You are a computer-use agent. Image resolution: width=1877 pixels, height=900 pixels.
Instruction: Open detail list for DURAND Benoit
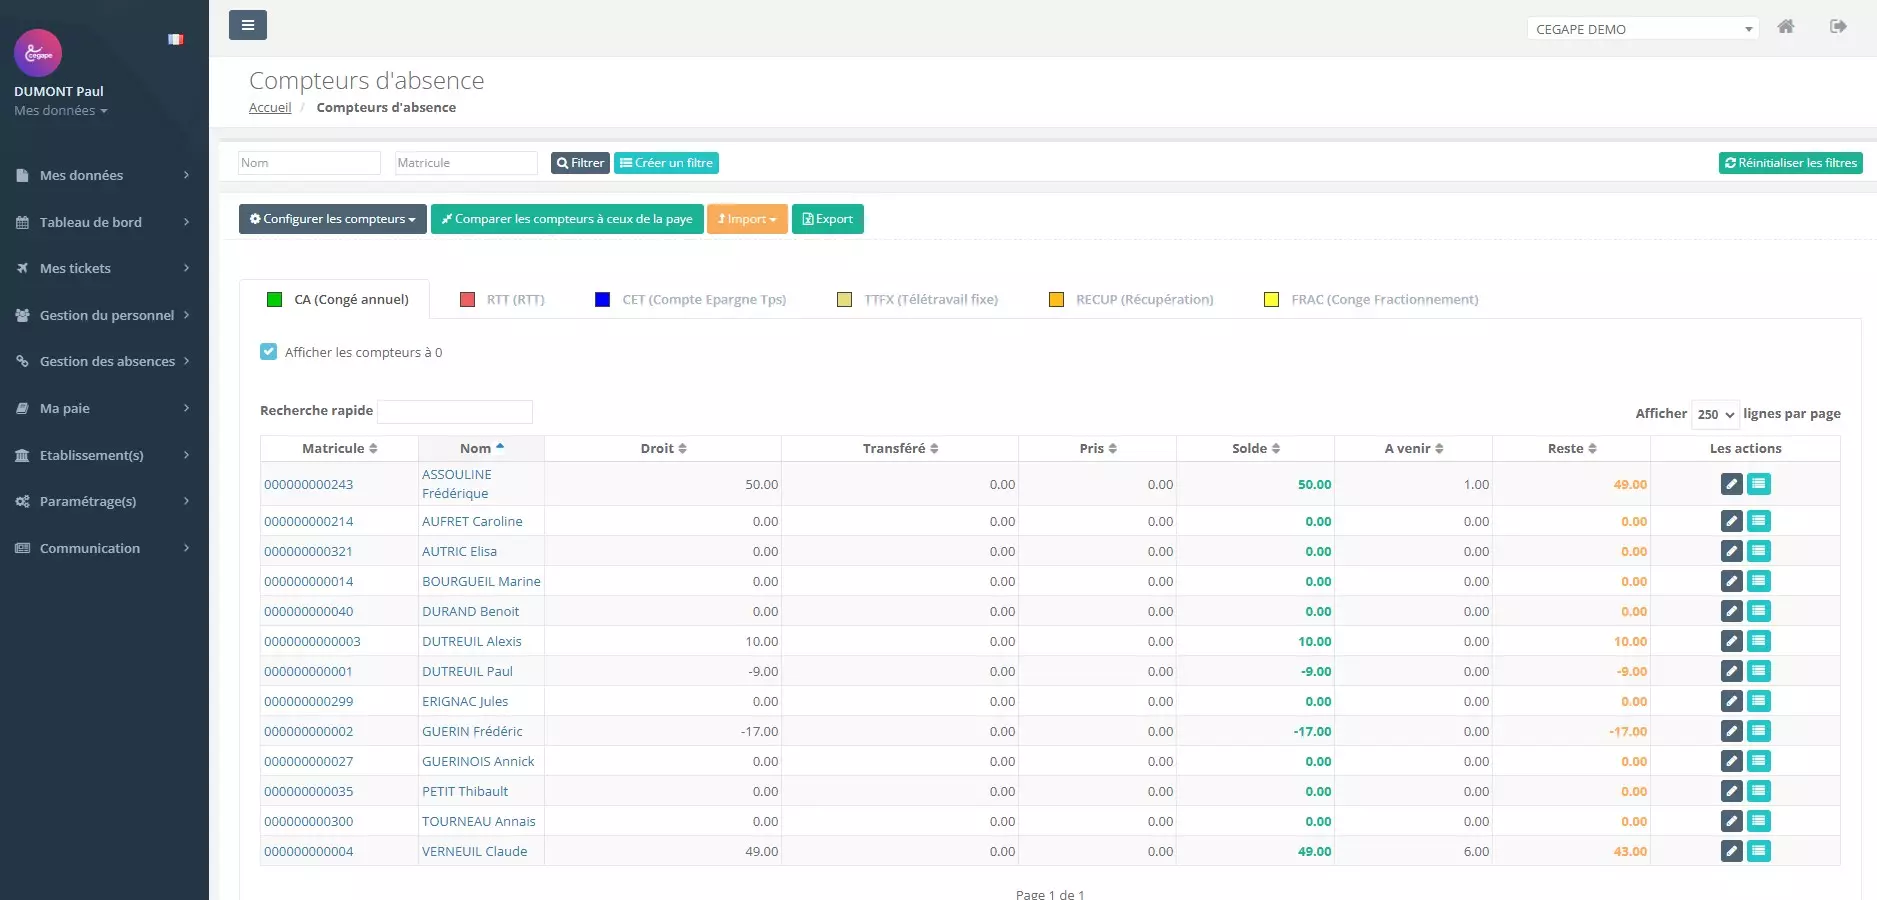tap(1759, 611)
